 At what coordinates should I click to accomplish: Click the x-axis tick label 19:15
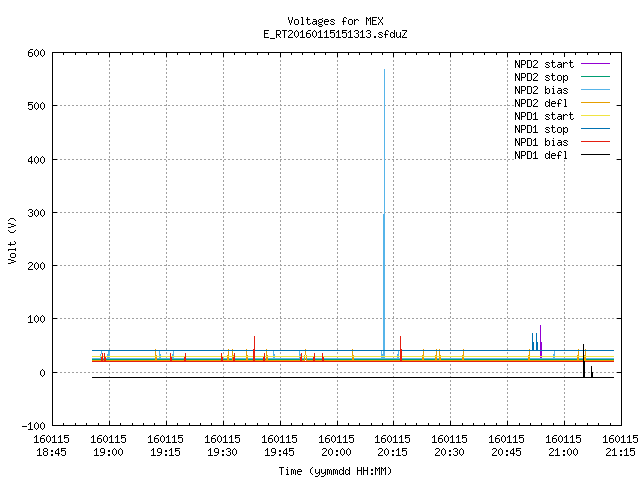(165, 452)
